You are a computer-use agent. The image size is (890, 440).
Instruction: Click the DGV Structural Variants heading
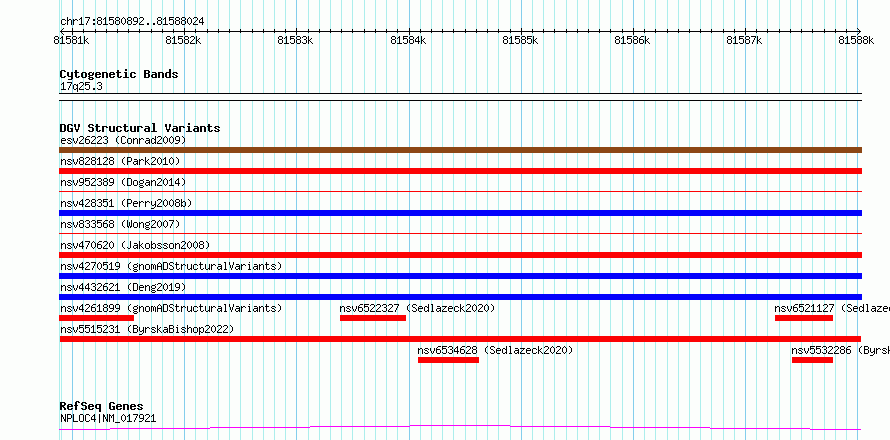pos(140,128)
